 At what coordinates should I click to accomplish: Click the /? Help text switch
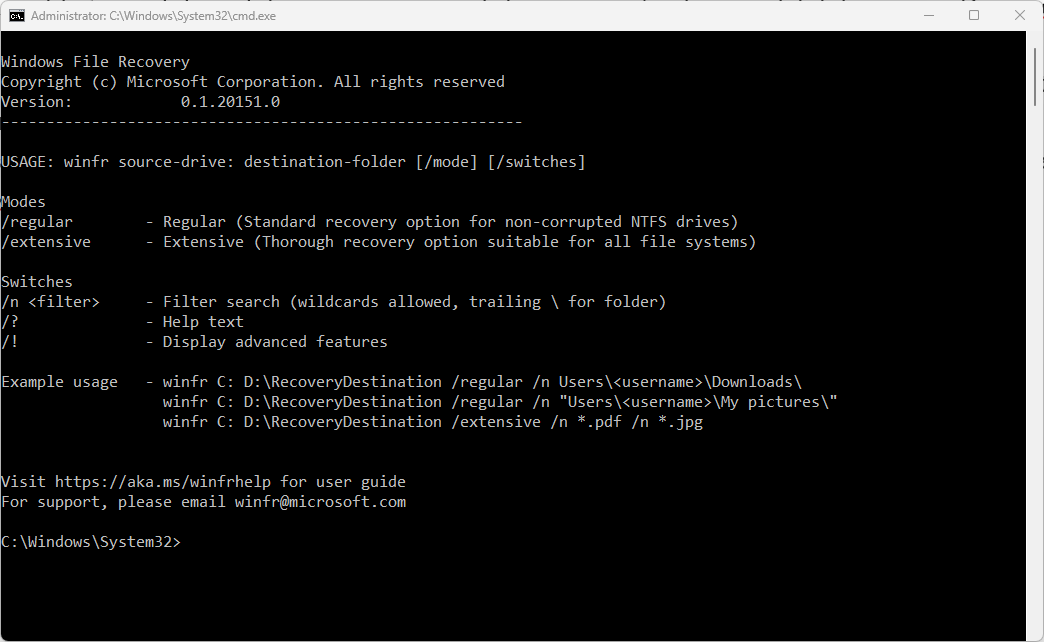point(10,322)
